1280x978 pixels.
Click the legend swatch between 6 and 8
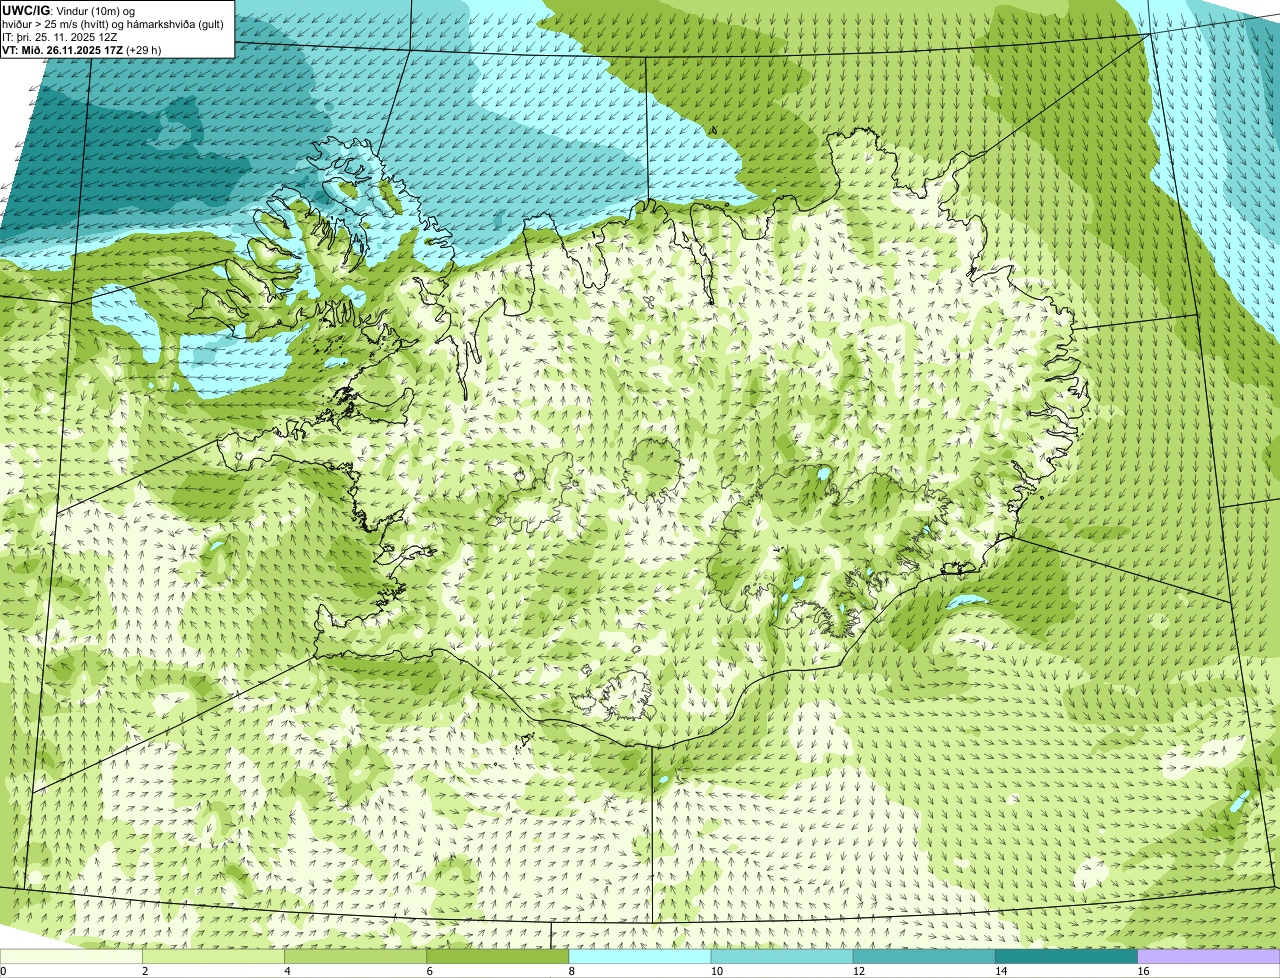(498, 957)
